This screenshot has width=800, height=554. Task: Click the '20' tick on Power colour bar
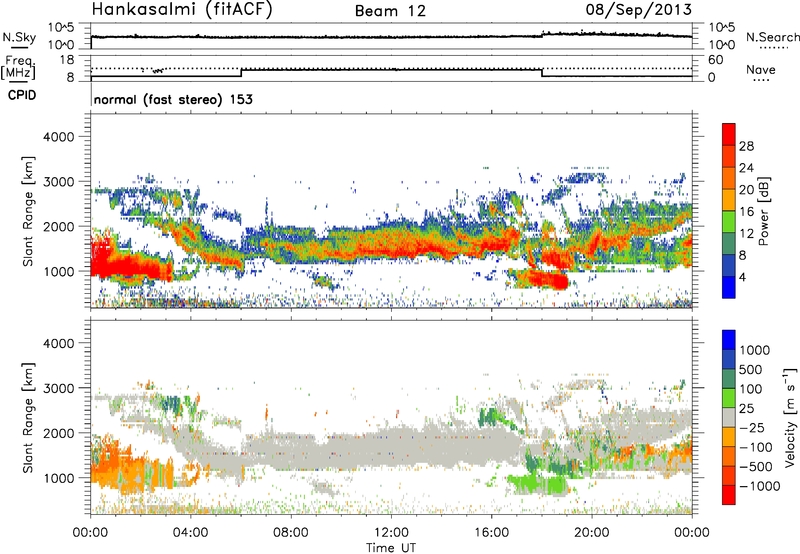coord(746,190)
